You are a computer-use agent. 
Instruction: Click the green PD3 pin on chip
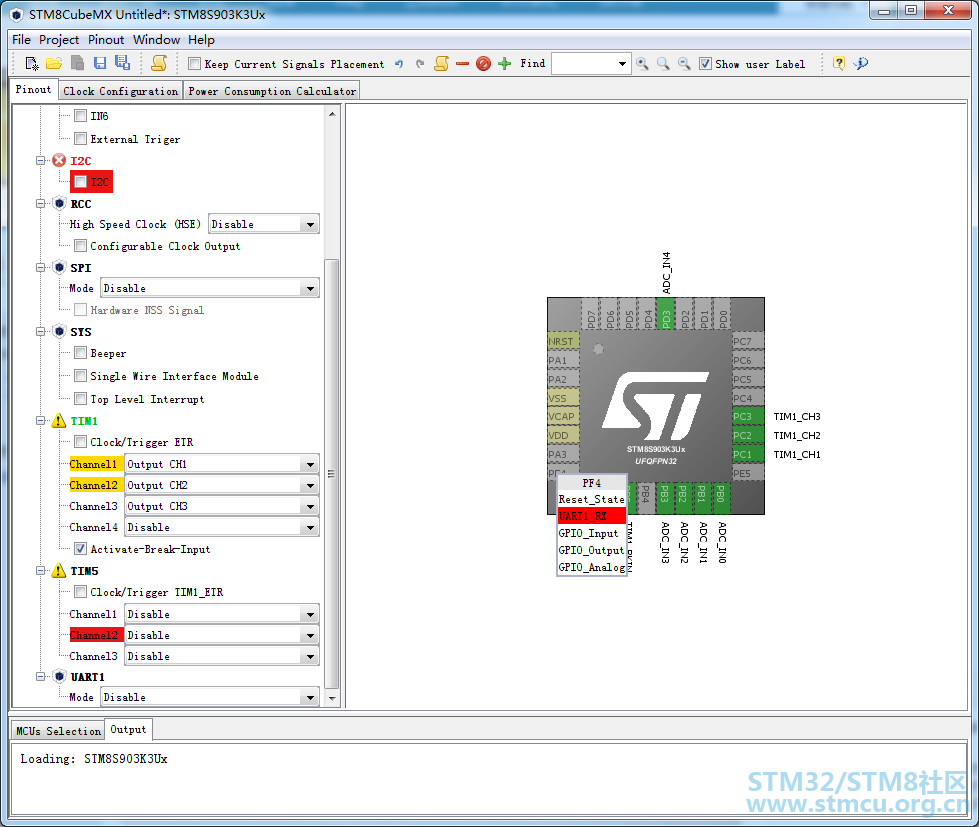(x=666, y=315)
